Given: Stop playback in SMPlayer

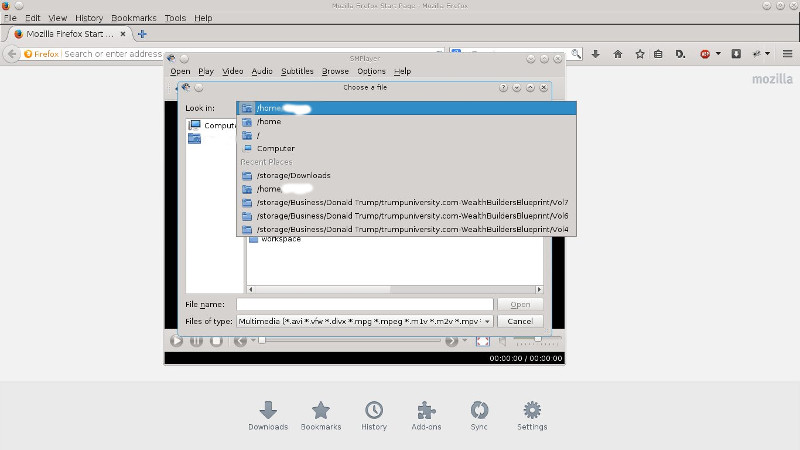Looking at the screenshot, I should (216, 341).
